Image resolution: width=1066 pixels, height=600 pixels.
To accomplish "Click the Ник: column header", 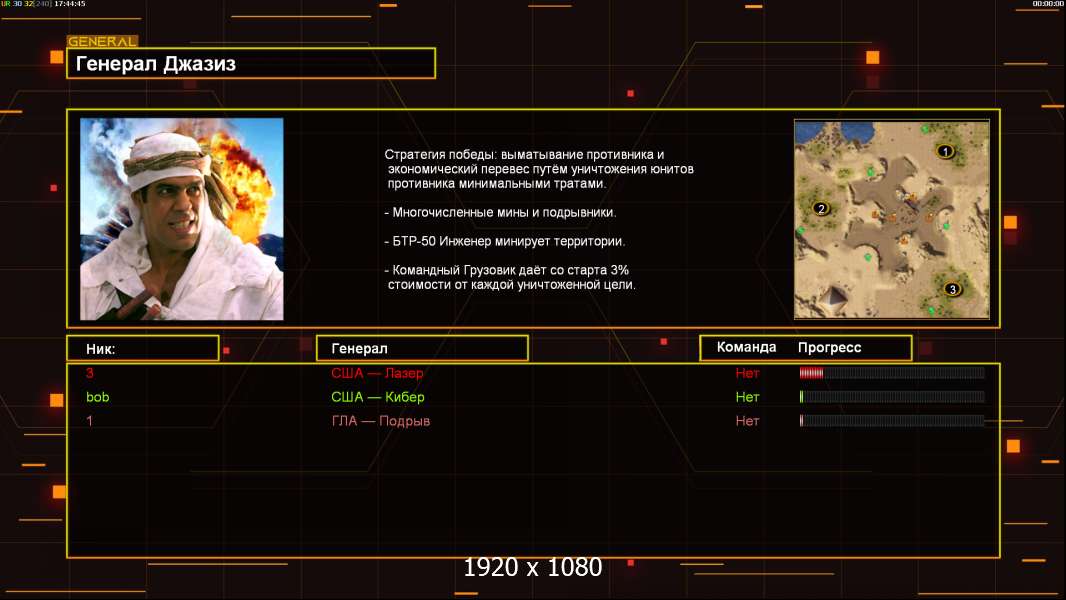I will click(143, 349).
